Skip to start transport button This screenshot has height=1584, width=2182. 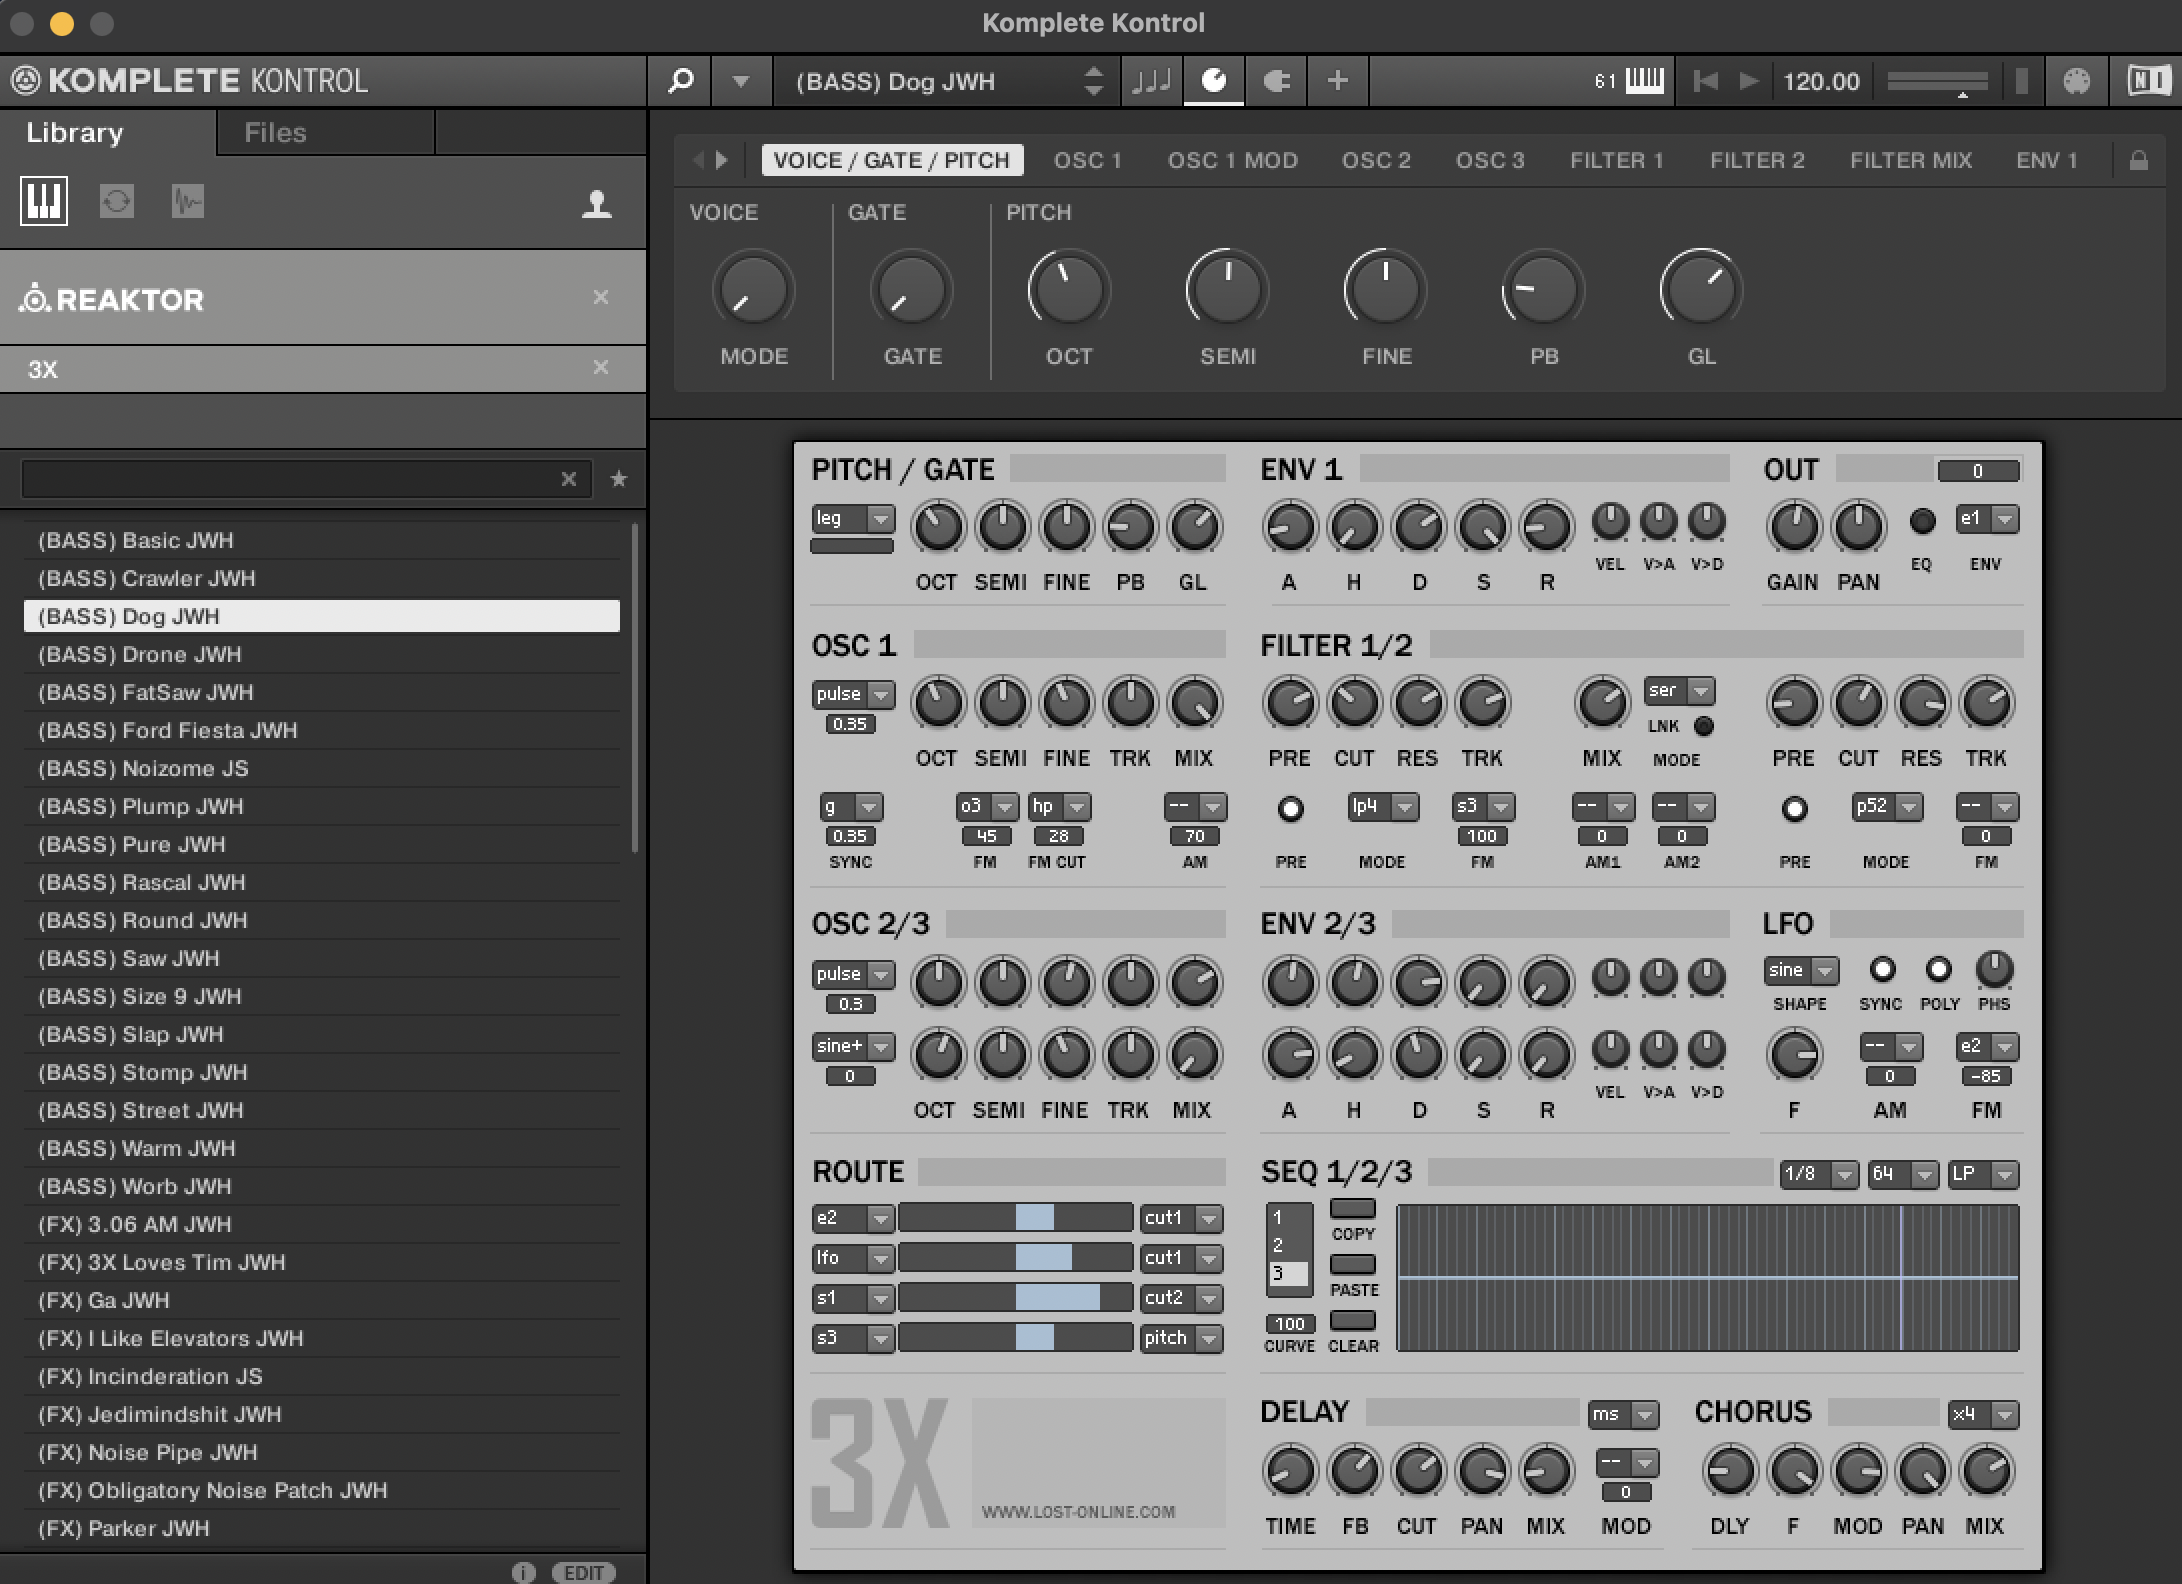(1706, 81)
